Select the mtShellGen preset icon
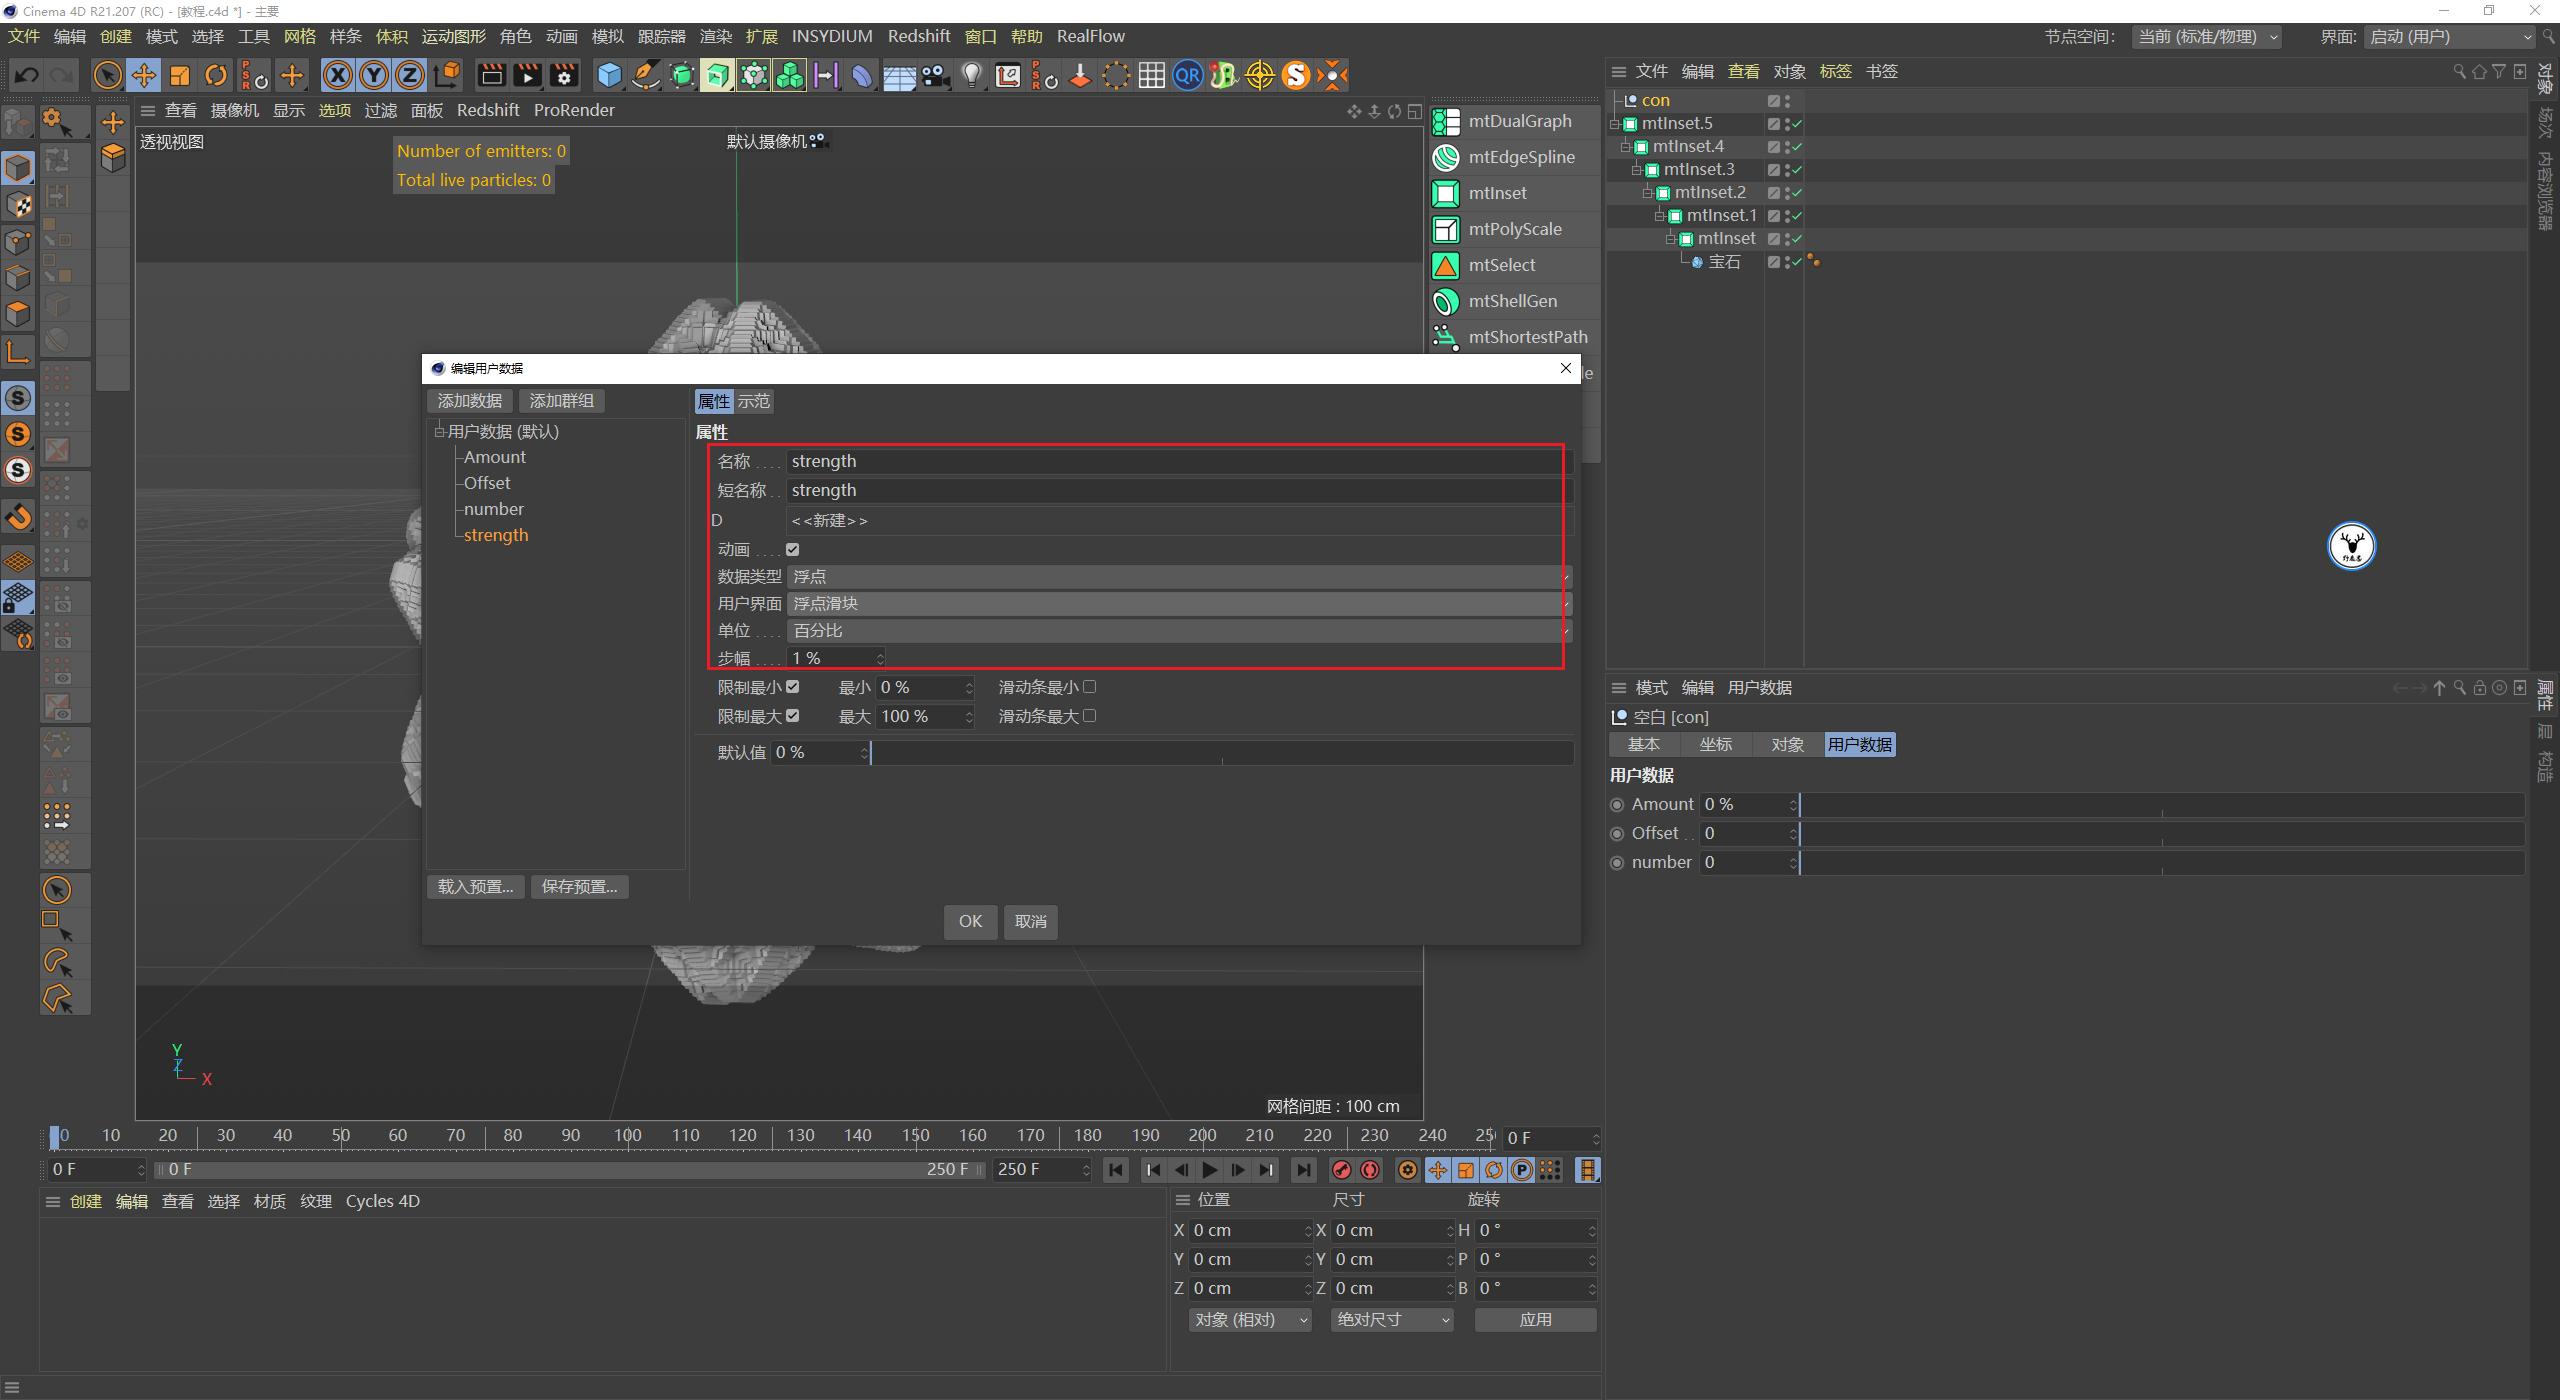The width and height of the screenshot is (2560, 1400). 1447,301
